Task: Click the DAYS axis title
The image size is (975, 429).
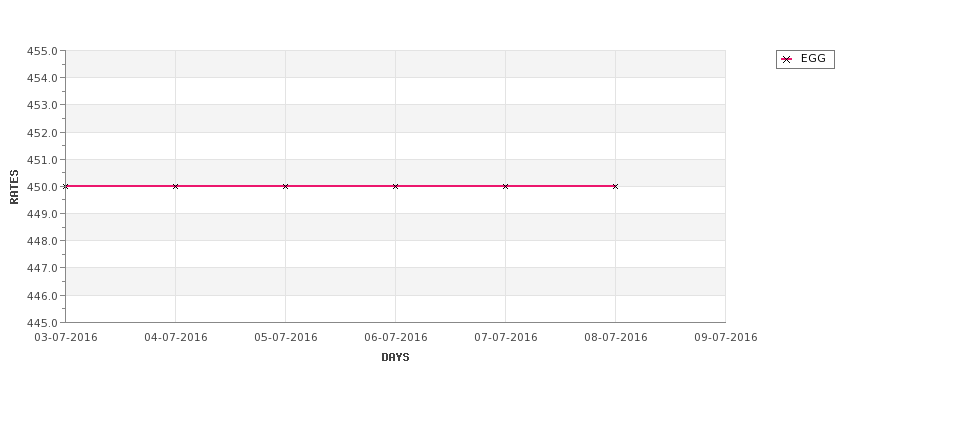Action: pos(395,358)
